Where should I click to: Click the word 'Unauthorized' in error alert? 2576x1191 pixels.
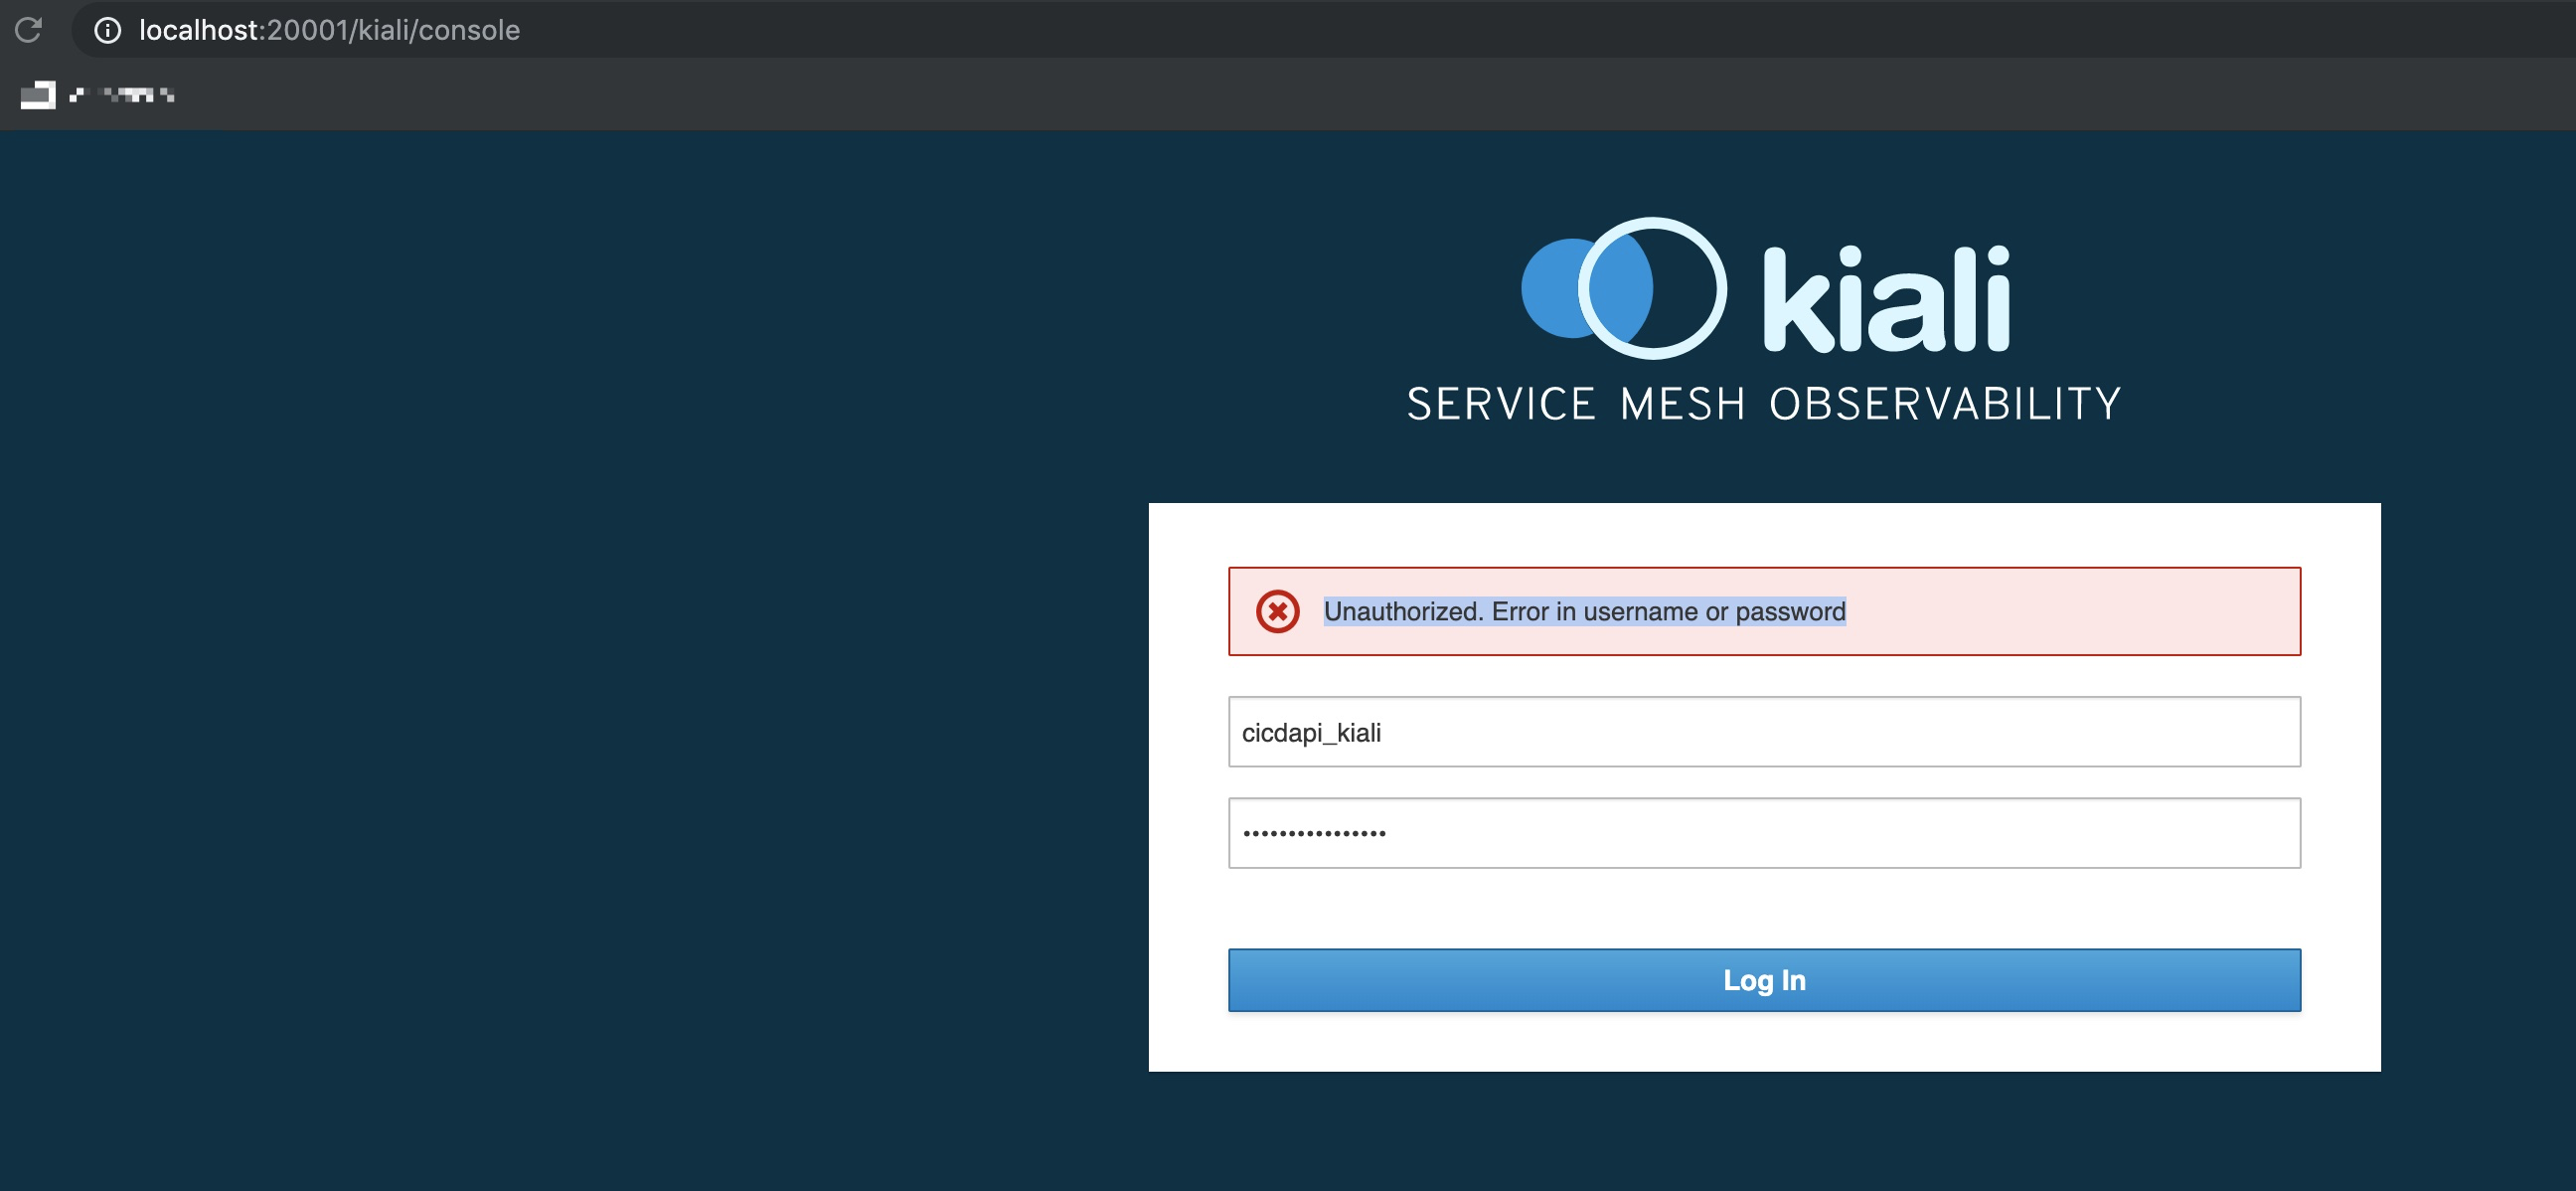1402,611
